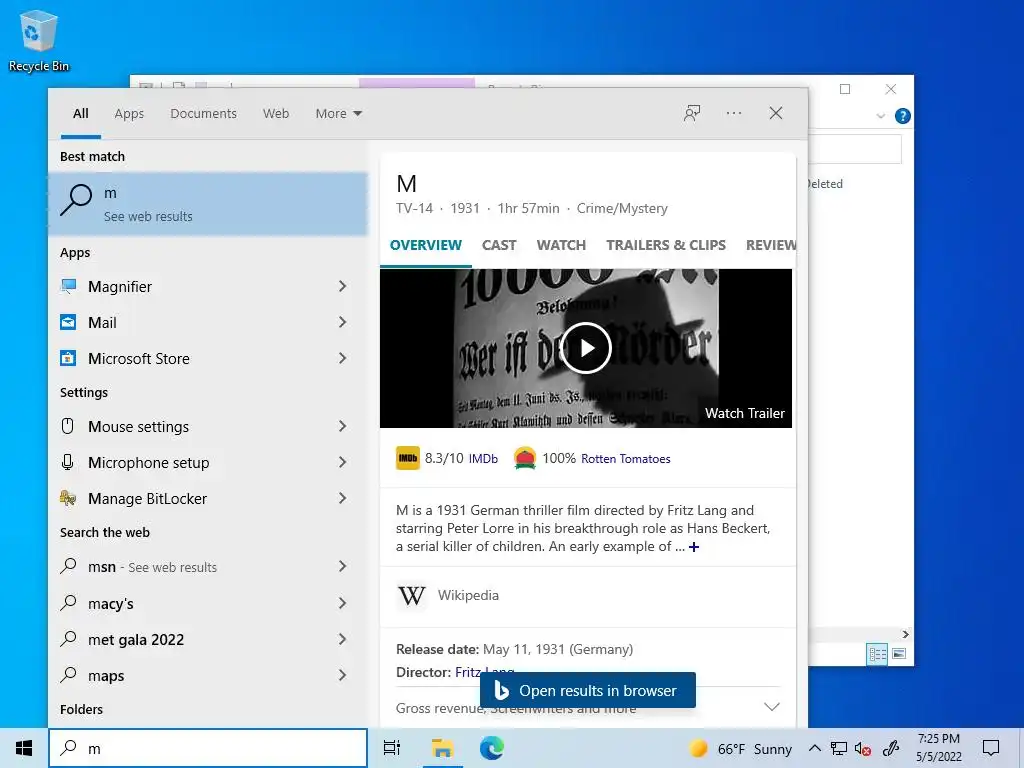Click the right scroll arrow in the background window
This screenshot has width=1024, height=768.
pos(905,634)
